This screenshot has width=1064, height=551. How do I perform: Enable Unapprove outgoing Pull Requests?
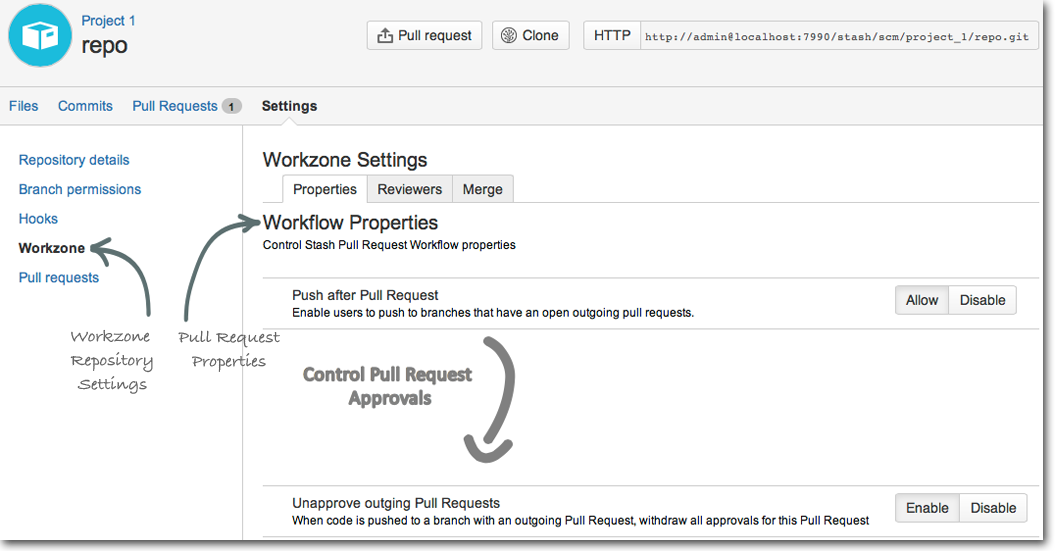(927, 508)
